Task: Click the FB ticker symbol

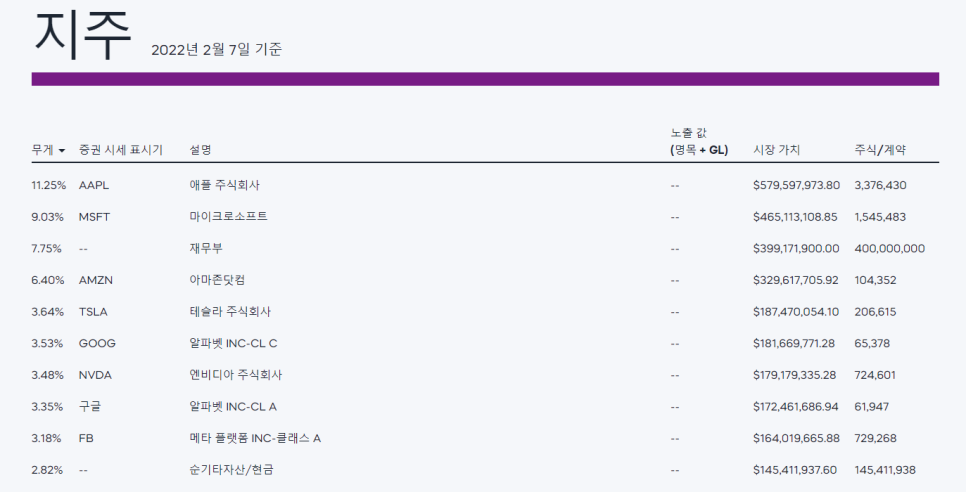Action: click(86, 438)
